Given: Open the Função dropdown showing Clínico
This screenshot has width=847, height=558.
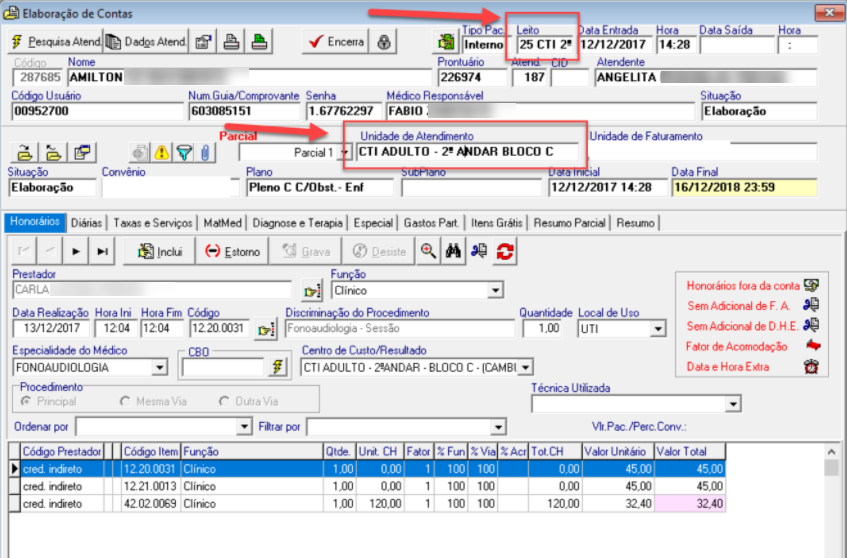Looking at the screenshot, I should click(495, 291).
